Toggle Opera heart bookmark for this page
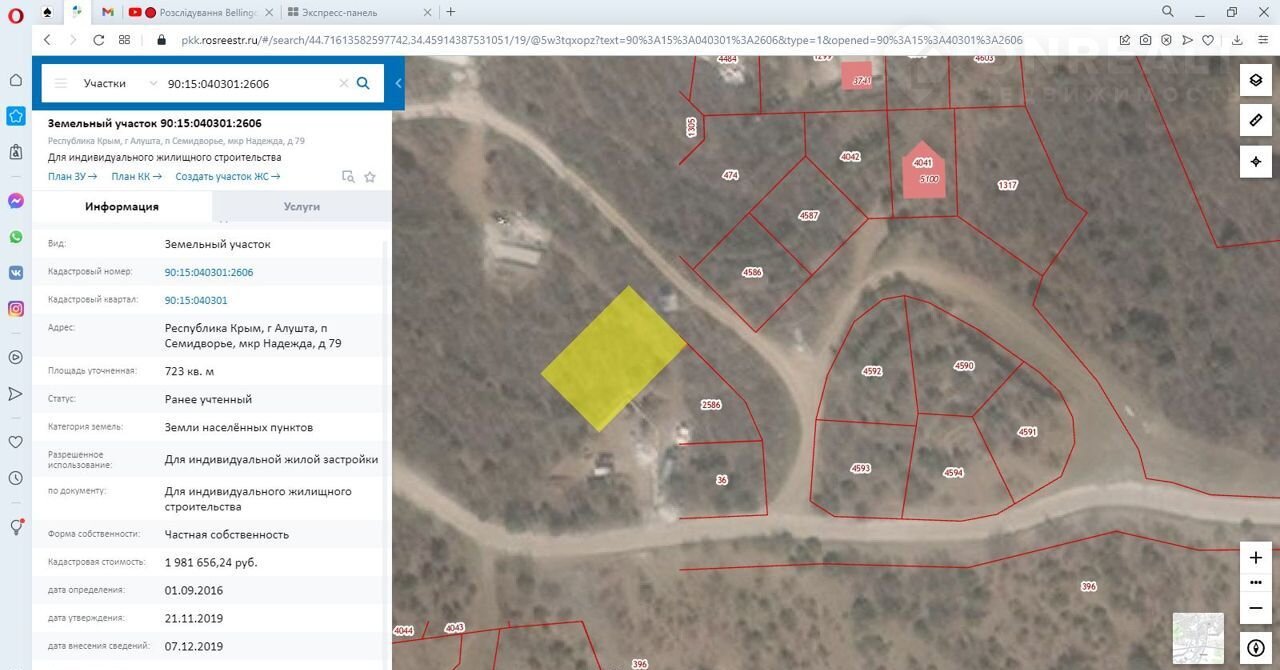The height and width of the screenshot is (670, 1280). coord(1208,40)
